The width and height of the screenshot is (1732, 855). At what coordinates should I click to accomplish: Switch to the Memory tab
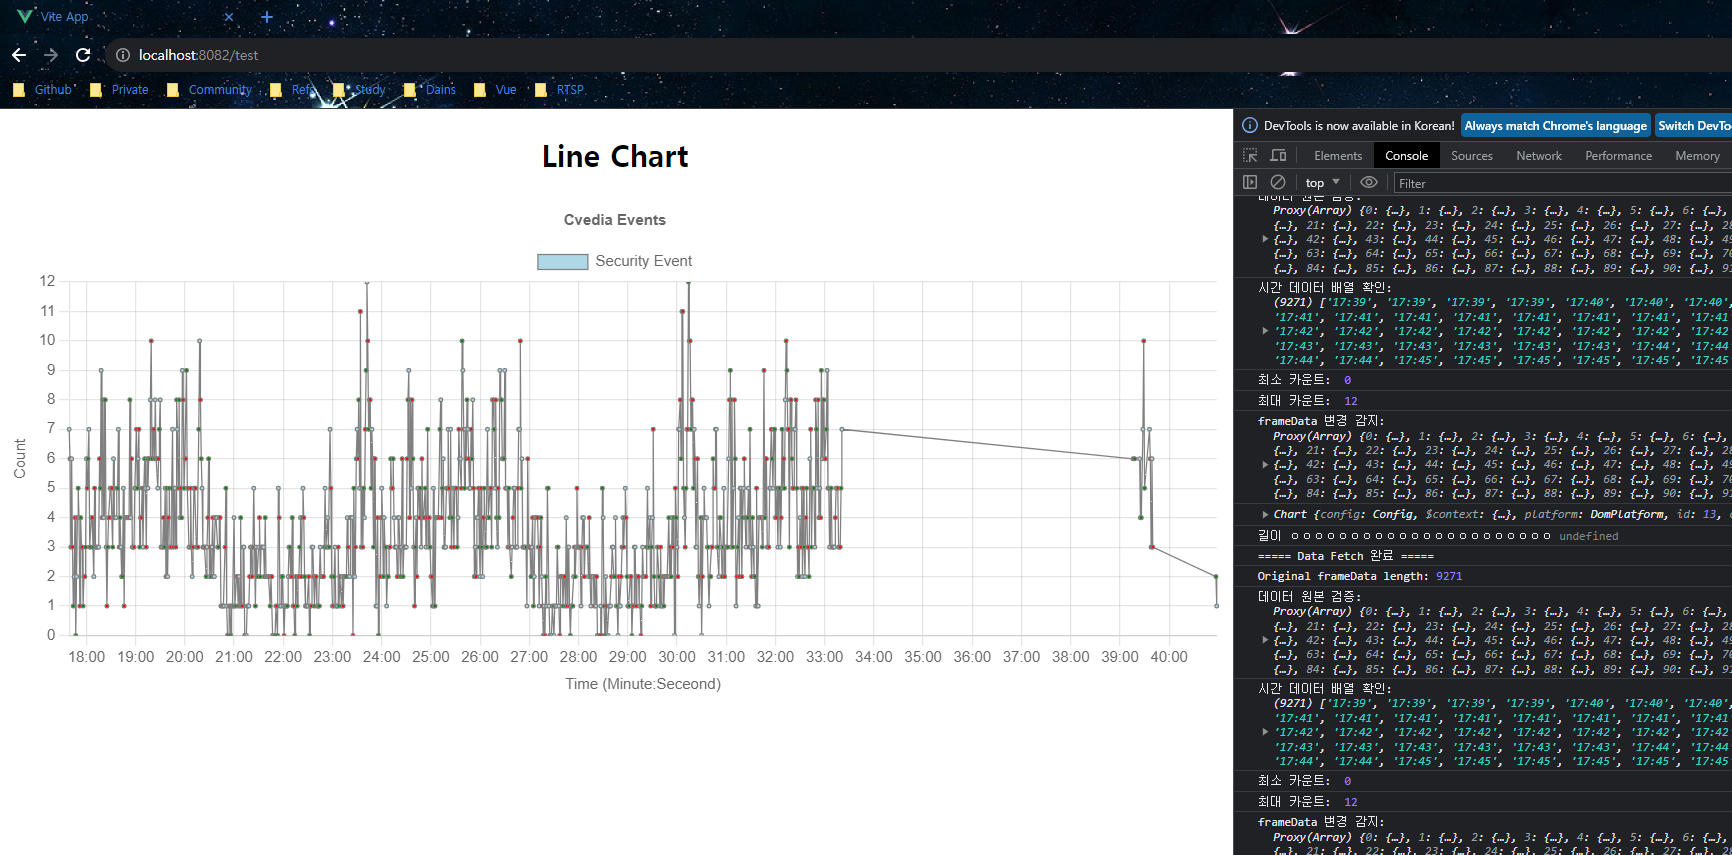(1697, 155)
